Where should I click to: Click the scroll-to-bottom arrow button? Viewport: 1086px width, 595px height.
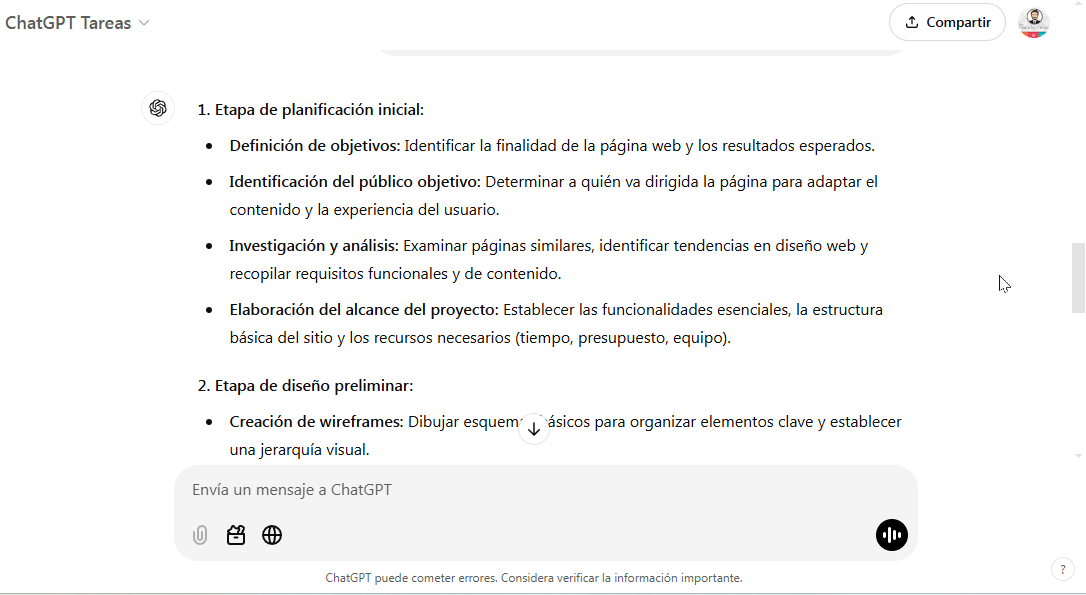534,429
